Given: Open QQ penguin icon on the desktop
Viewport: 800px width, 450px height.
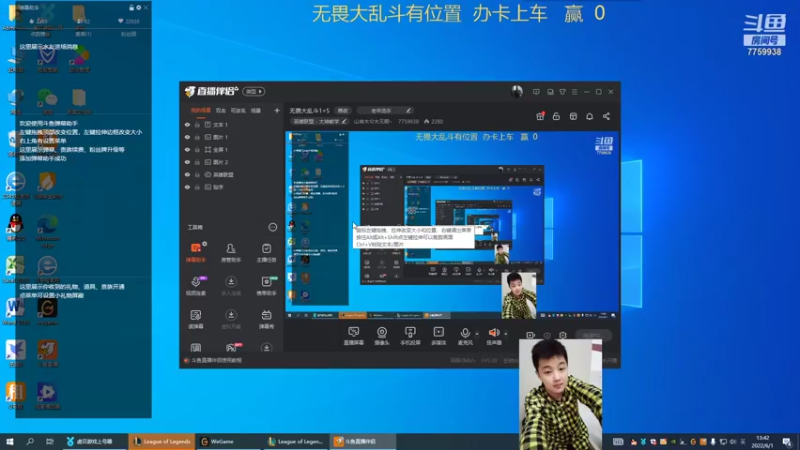Looking at the screenshot, I should point(15,228).
